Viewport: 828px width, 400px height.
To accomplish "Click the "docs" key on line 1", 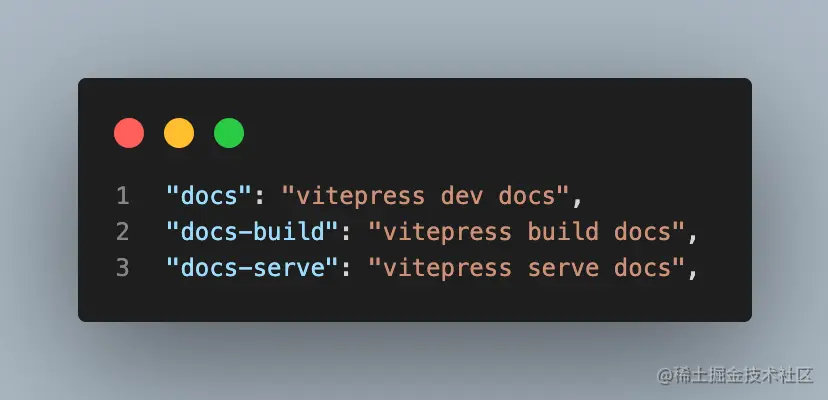I will (210, 196).
